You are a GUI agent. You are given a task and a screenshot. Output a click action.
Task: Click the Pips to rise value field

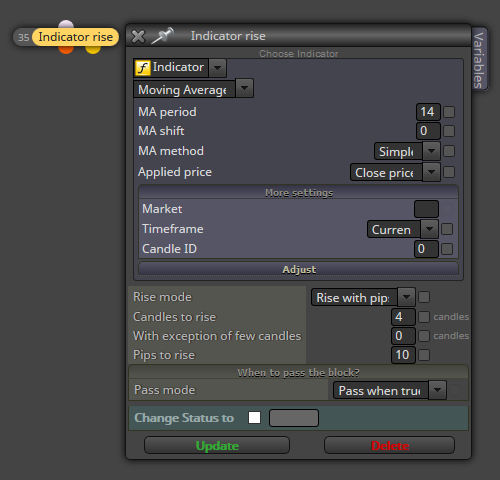coord(403,355)
